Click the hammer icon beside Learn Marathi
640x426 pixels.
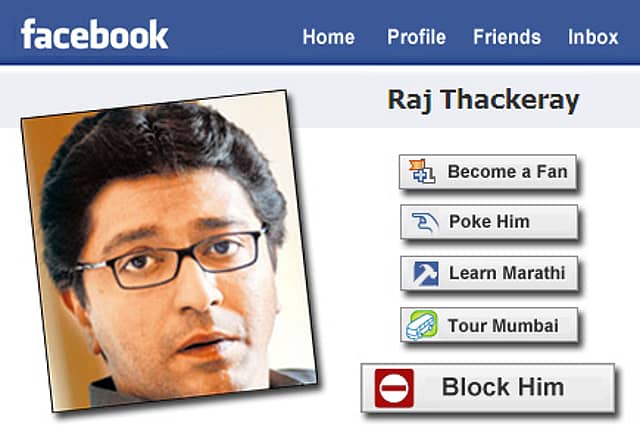[426, 273]
